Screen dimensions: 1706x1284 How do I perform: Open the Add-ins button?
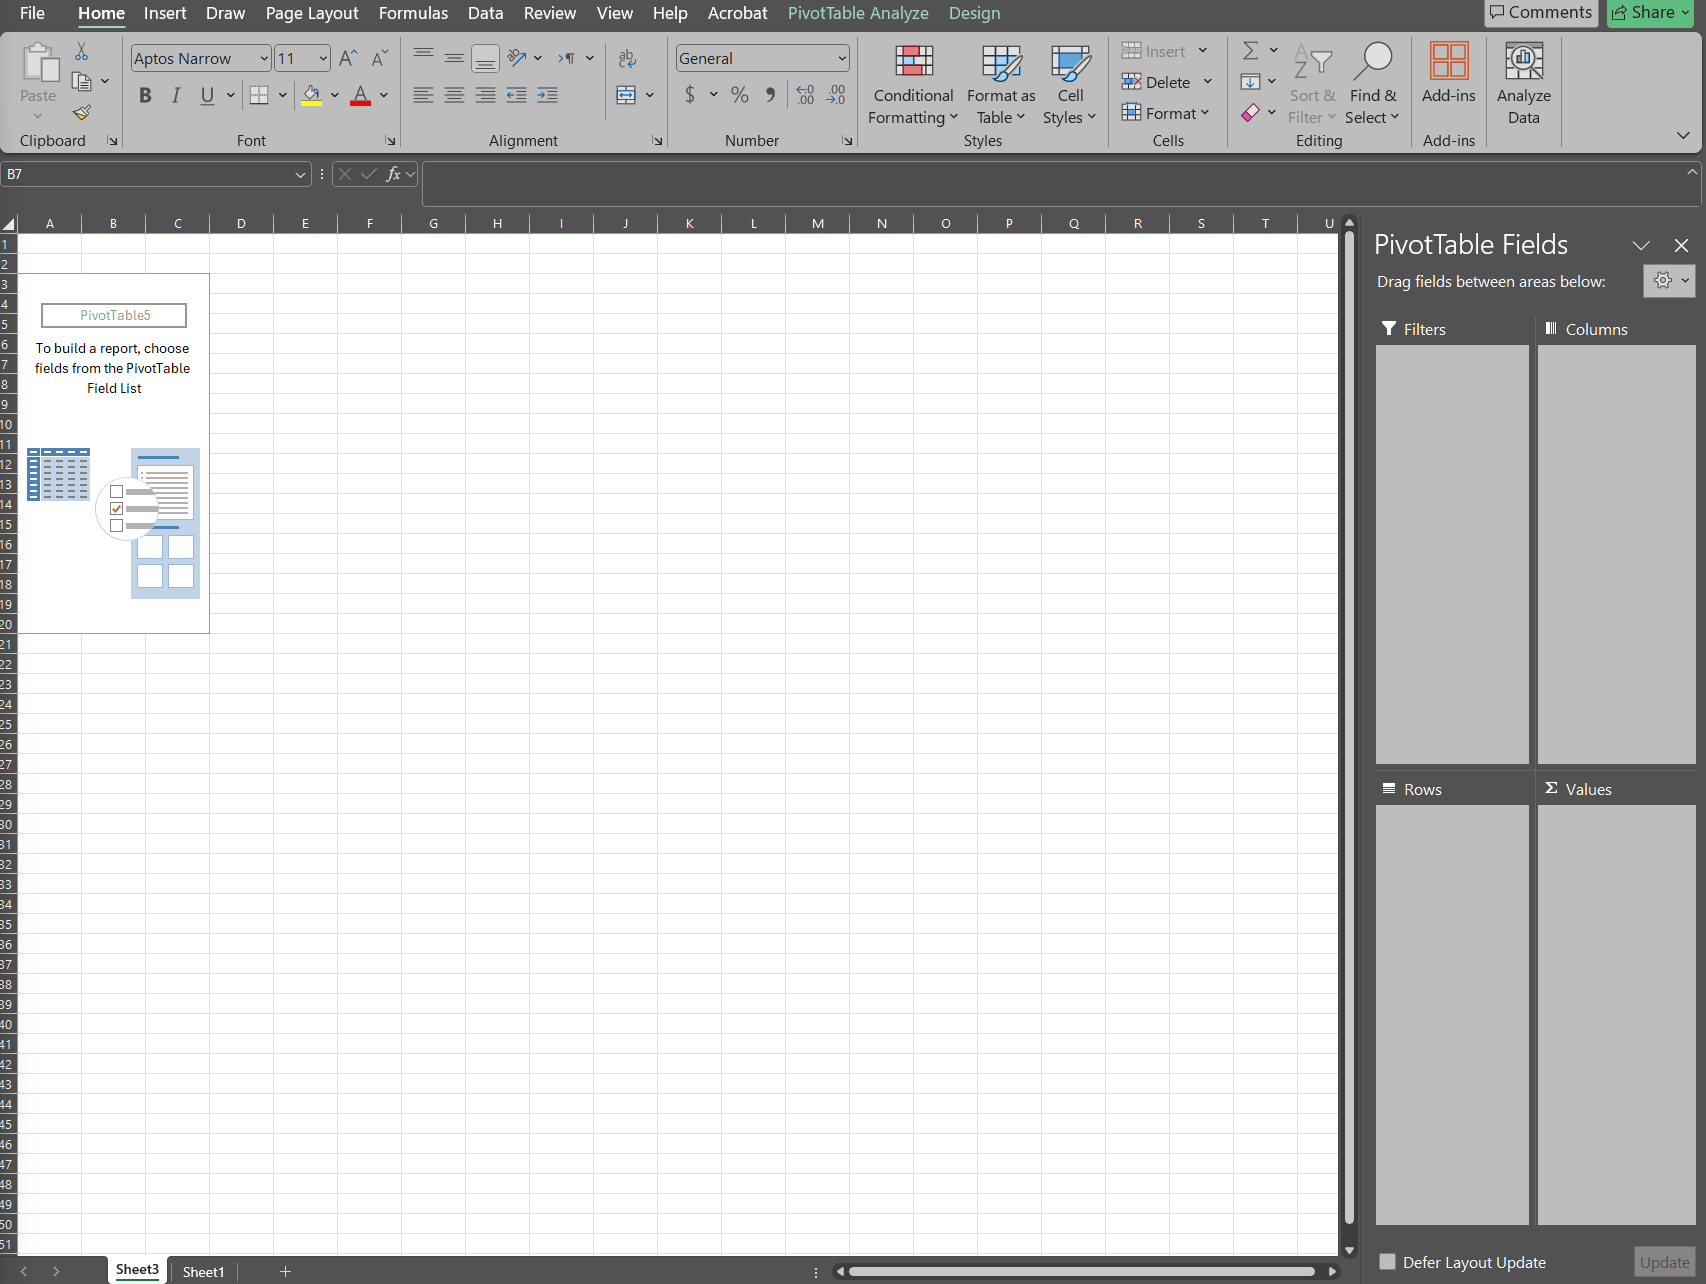[x=1449, y=74]
